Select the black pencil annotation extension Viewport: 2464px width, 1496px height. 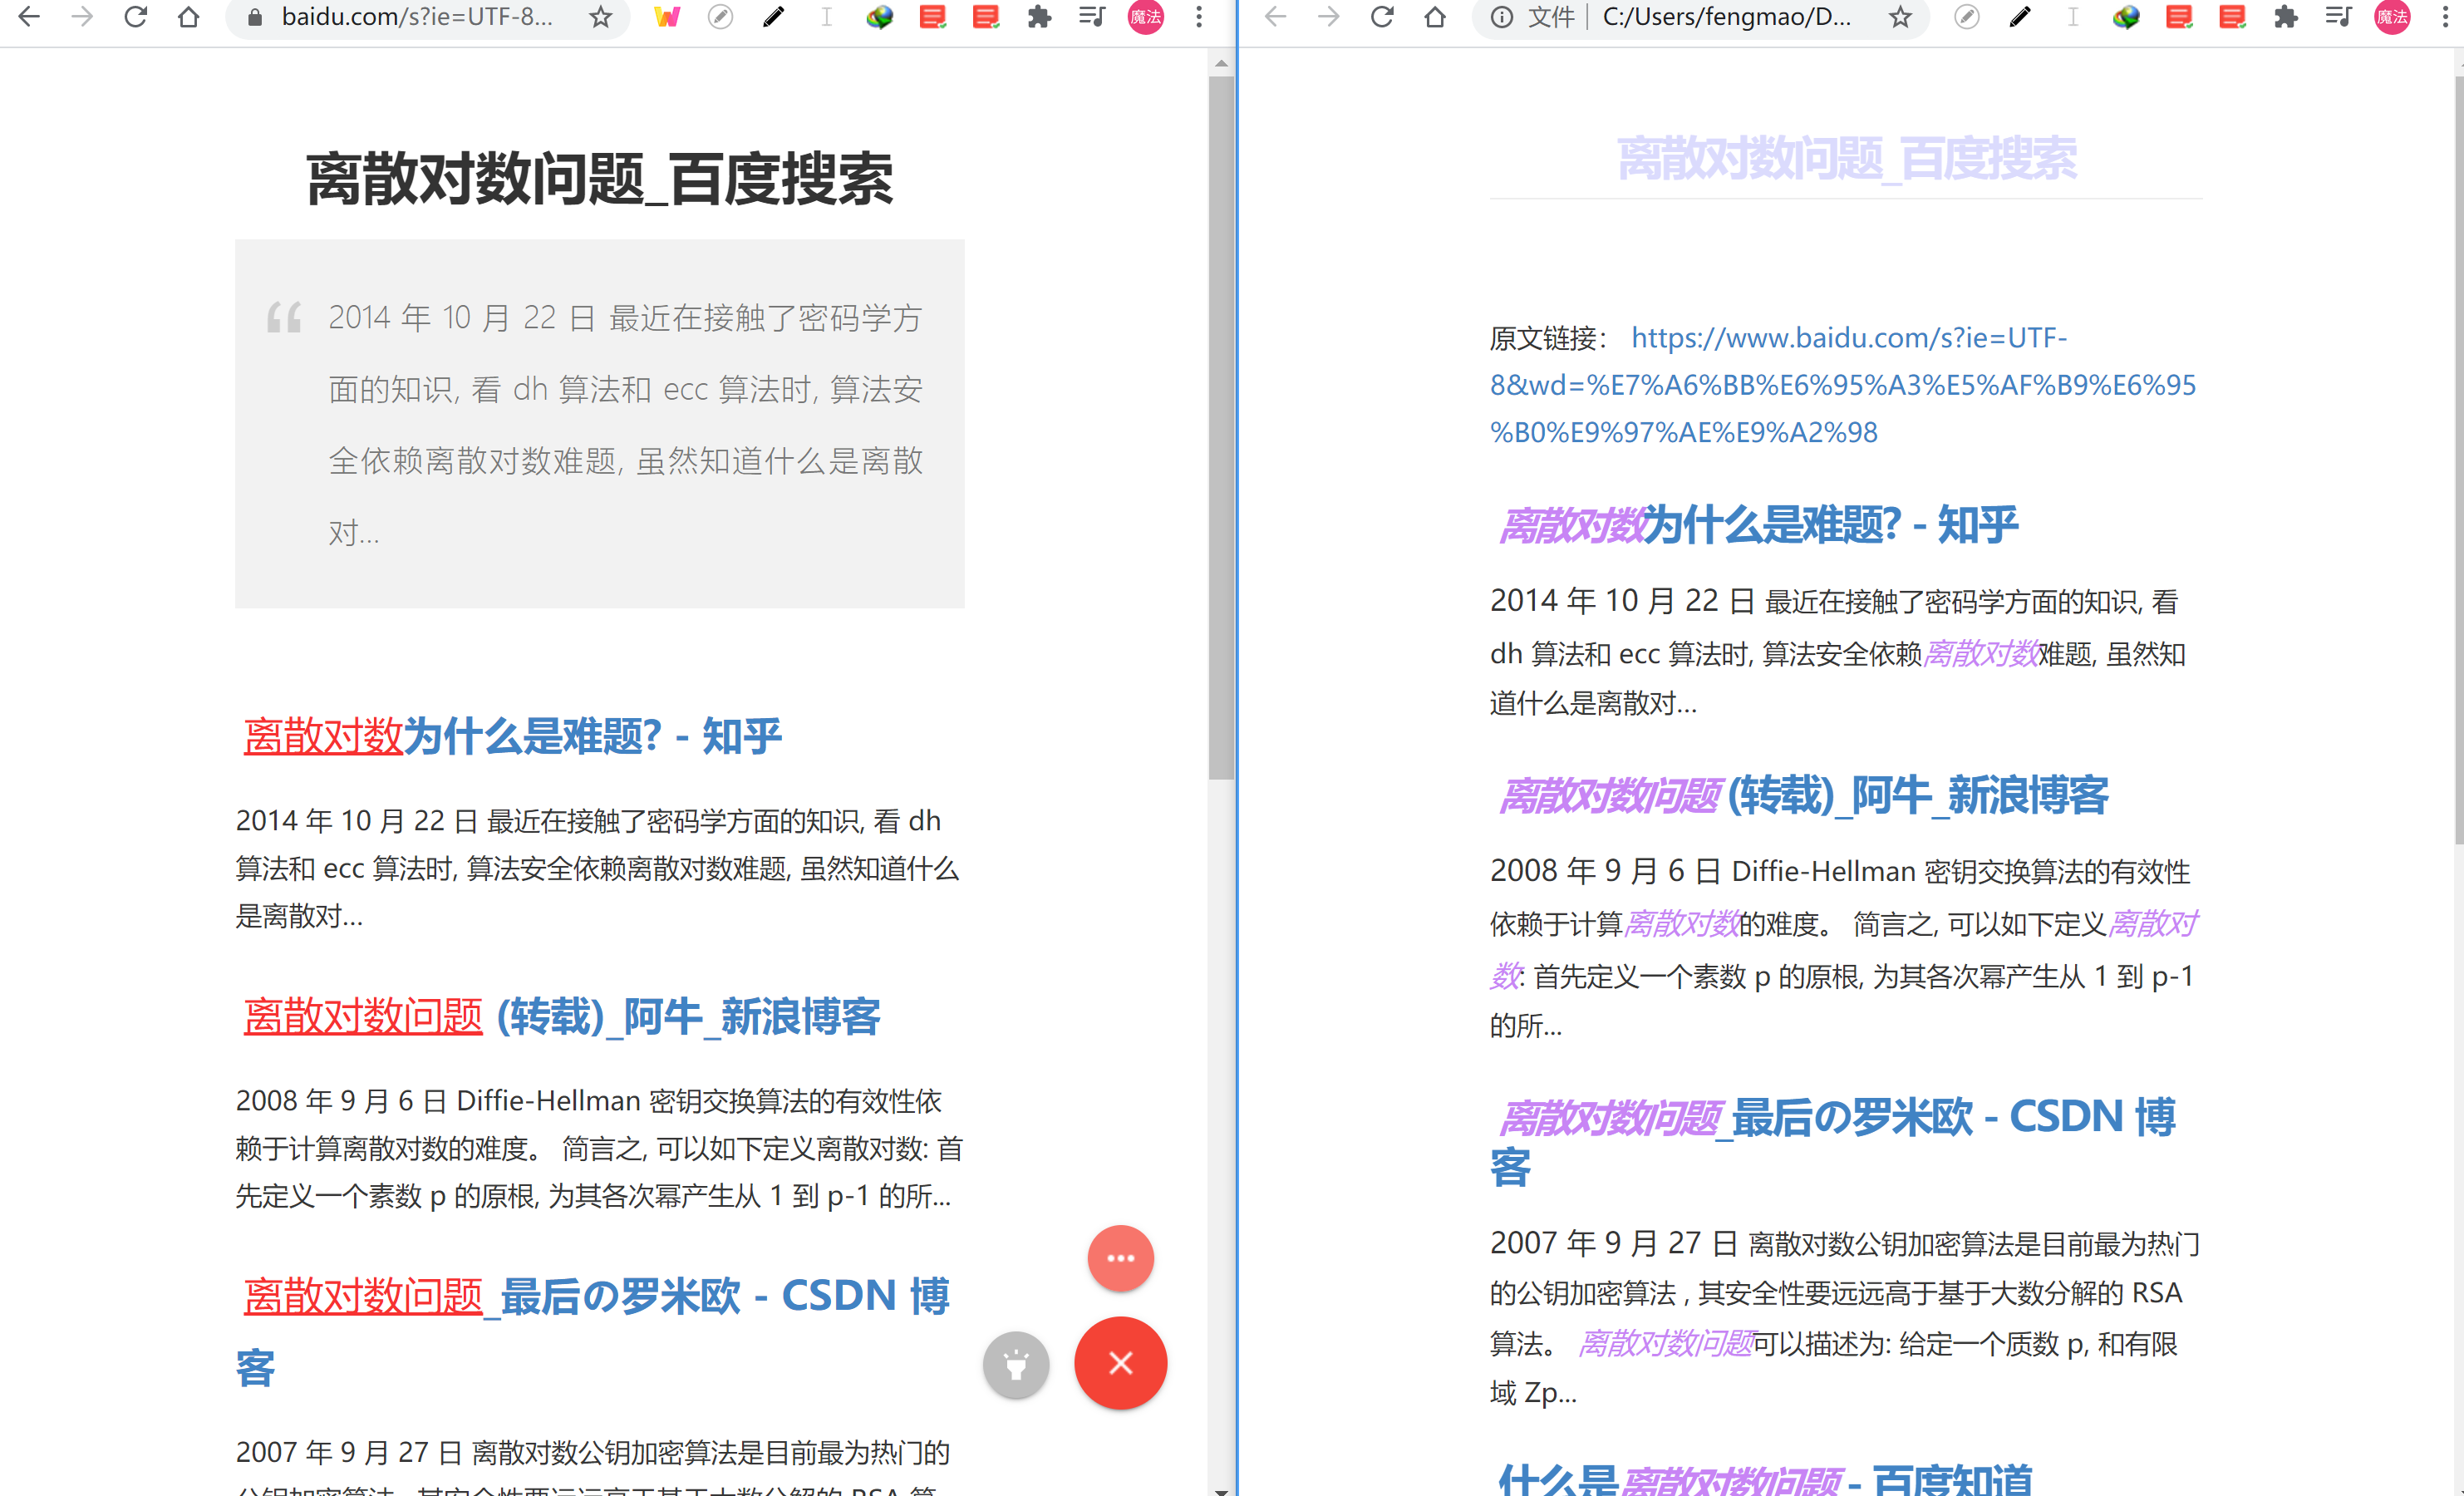(773, 17)
